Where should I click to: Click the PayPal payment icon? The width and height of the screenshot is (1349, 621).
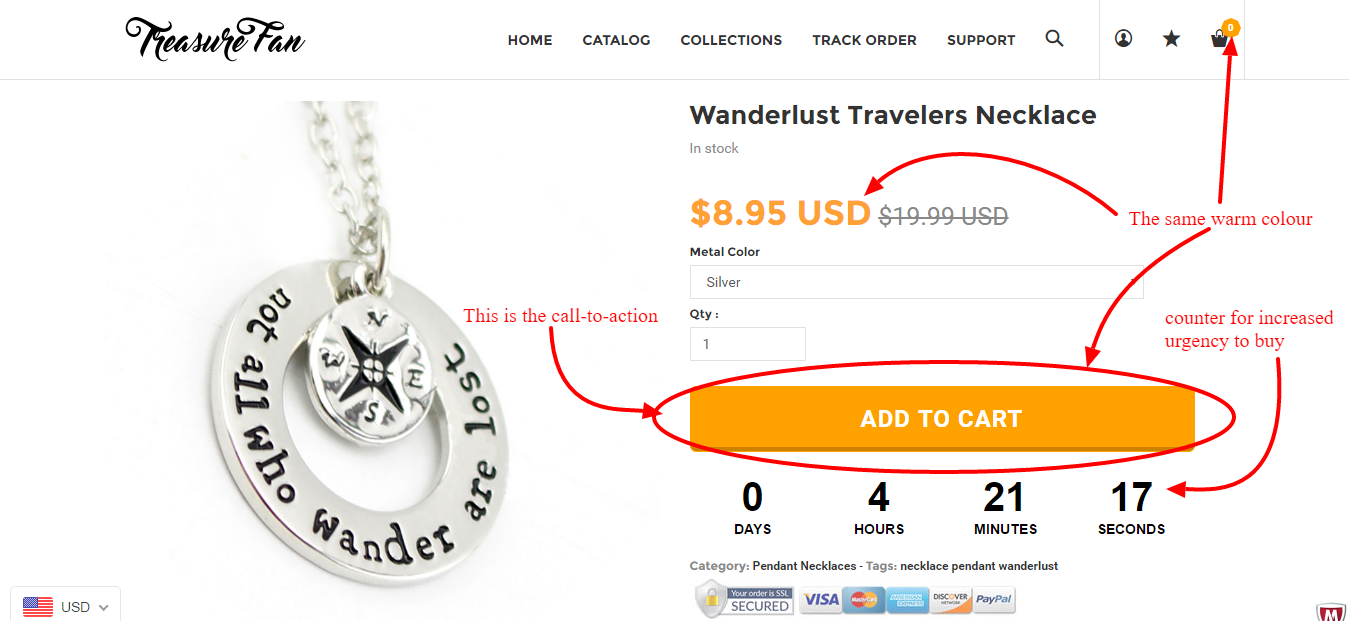point(994,600)
